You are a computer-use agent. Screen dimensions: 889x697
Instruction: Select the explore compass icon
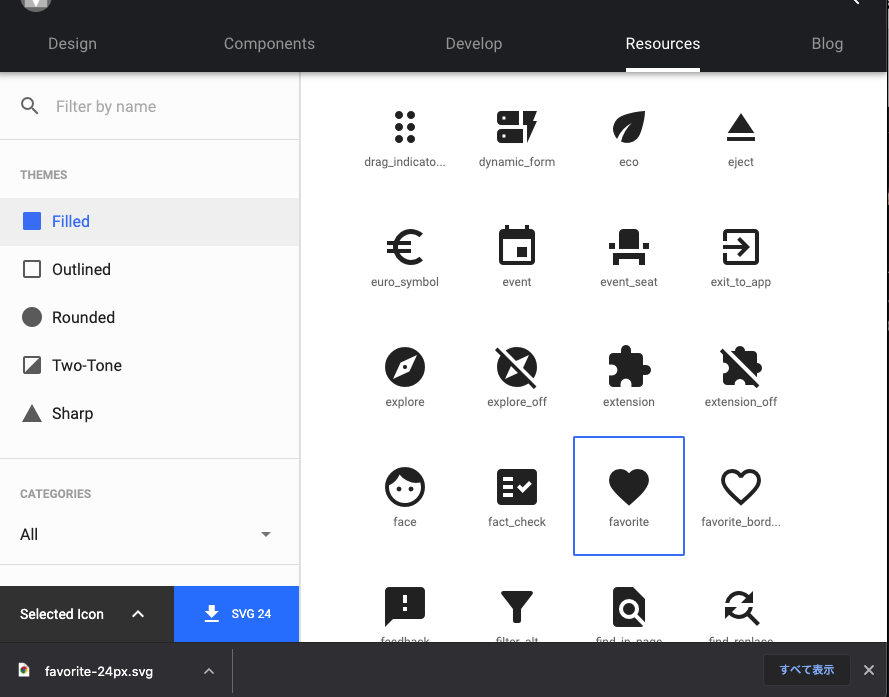405,367
